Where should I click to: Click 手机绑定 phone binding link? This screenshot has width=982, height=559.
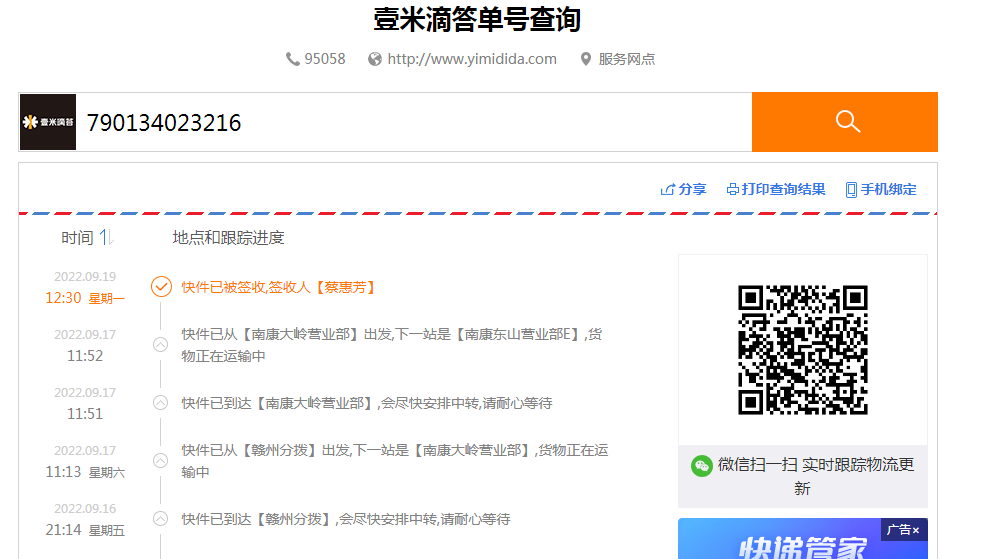click(888, 189)
